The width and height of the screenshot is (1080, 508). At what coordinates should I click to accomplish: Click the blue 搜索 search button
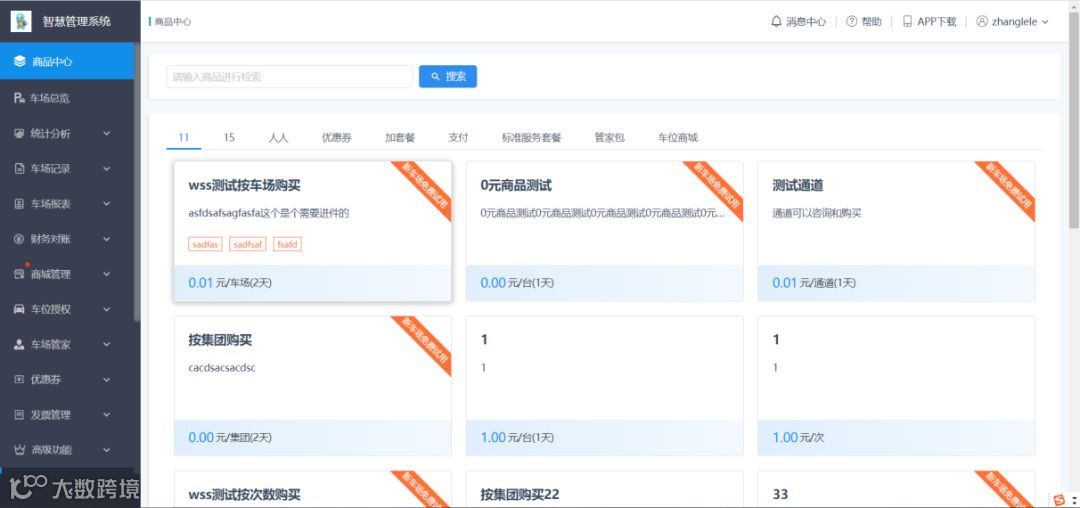(448, 76)
